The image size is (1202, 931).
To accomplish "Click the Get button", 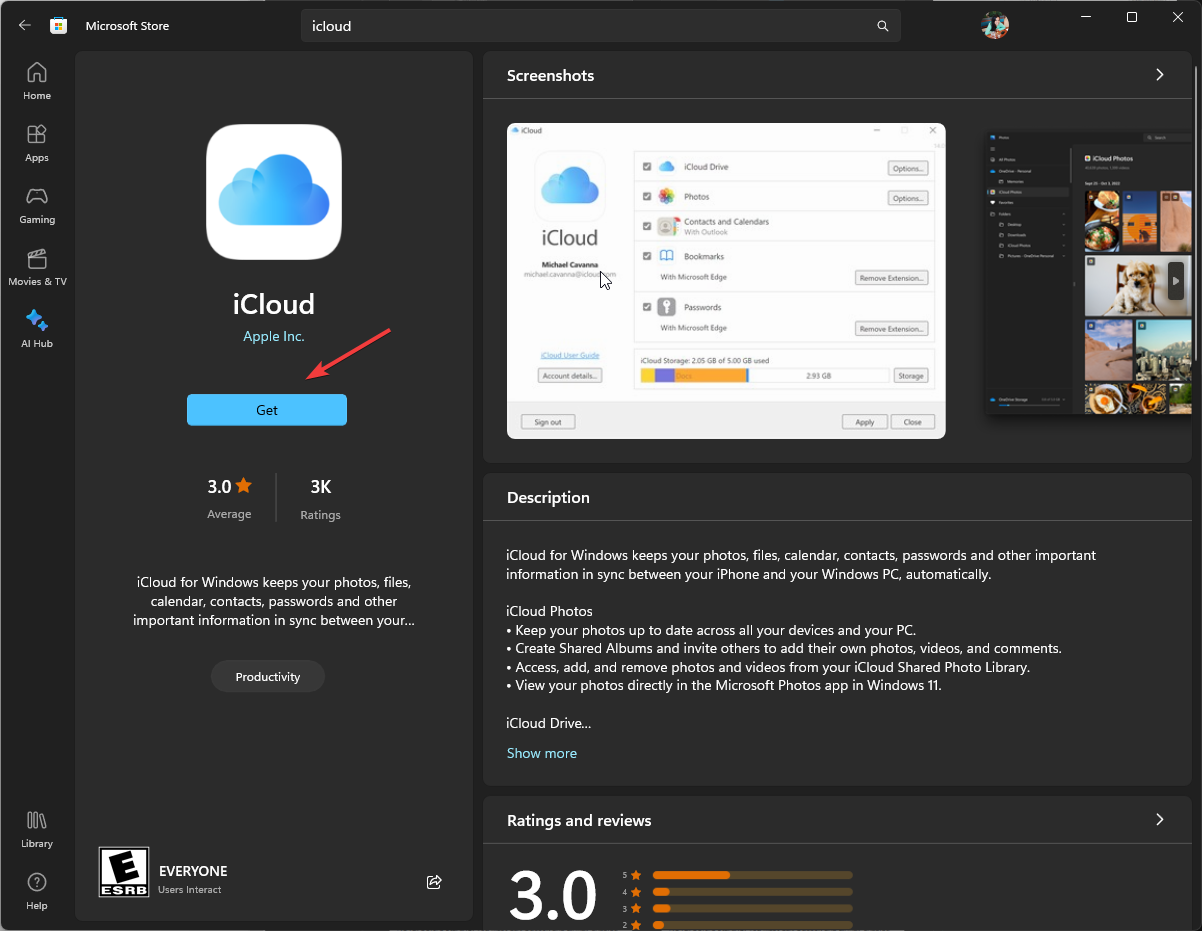I will (267, 410).
